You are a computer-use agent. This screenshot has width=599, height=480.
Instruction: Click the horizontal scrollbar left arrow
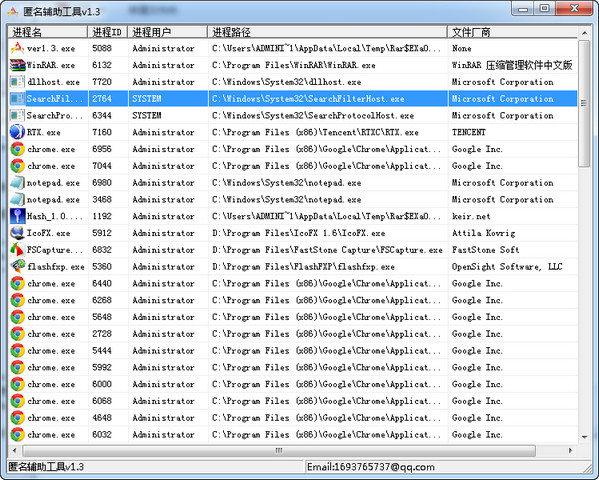pyautogui.click(x=15, y=450)
